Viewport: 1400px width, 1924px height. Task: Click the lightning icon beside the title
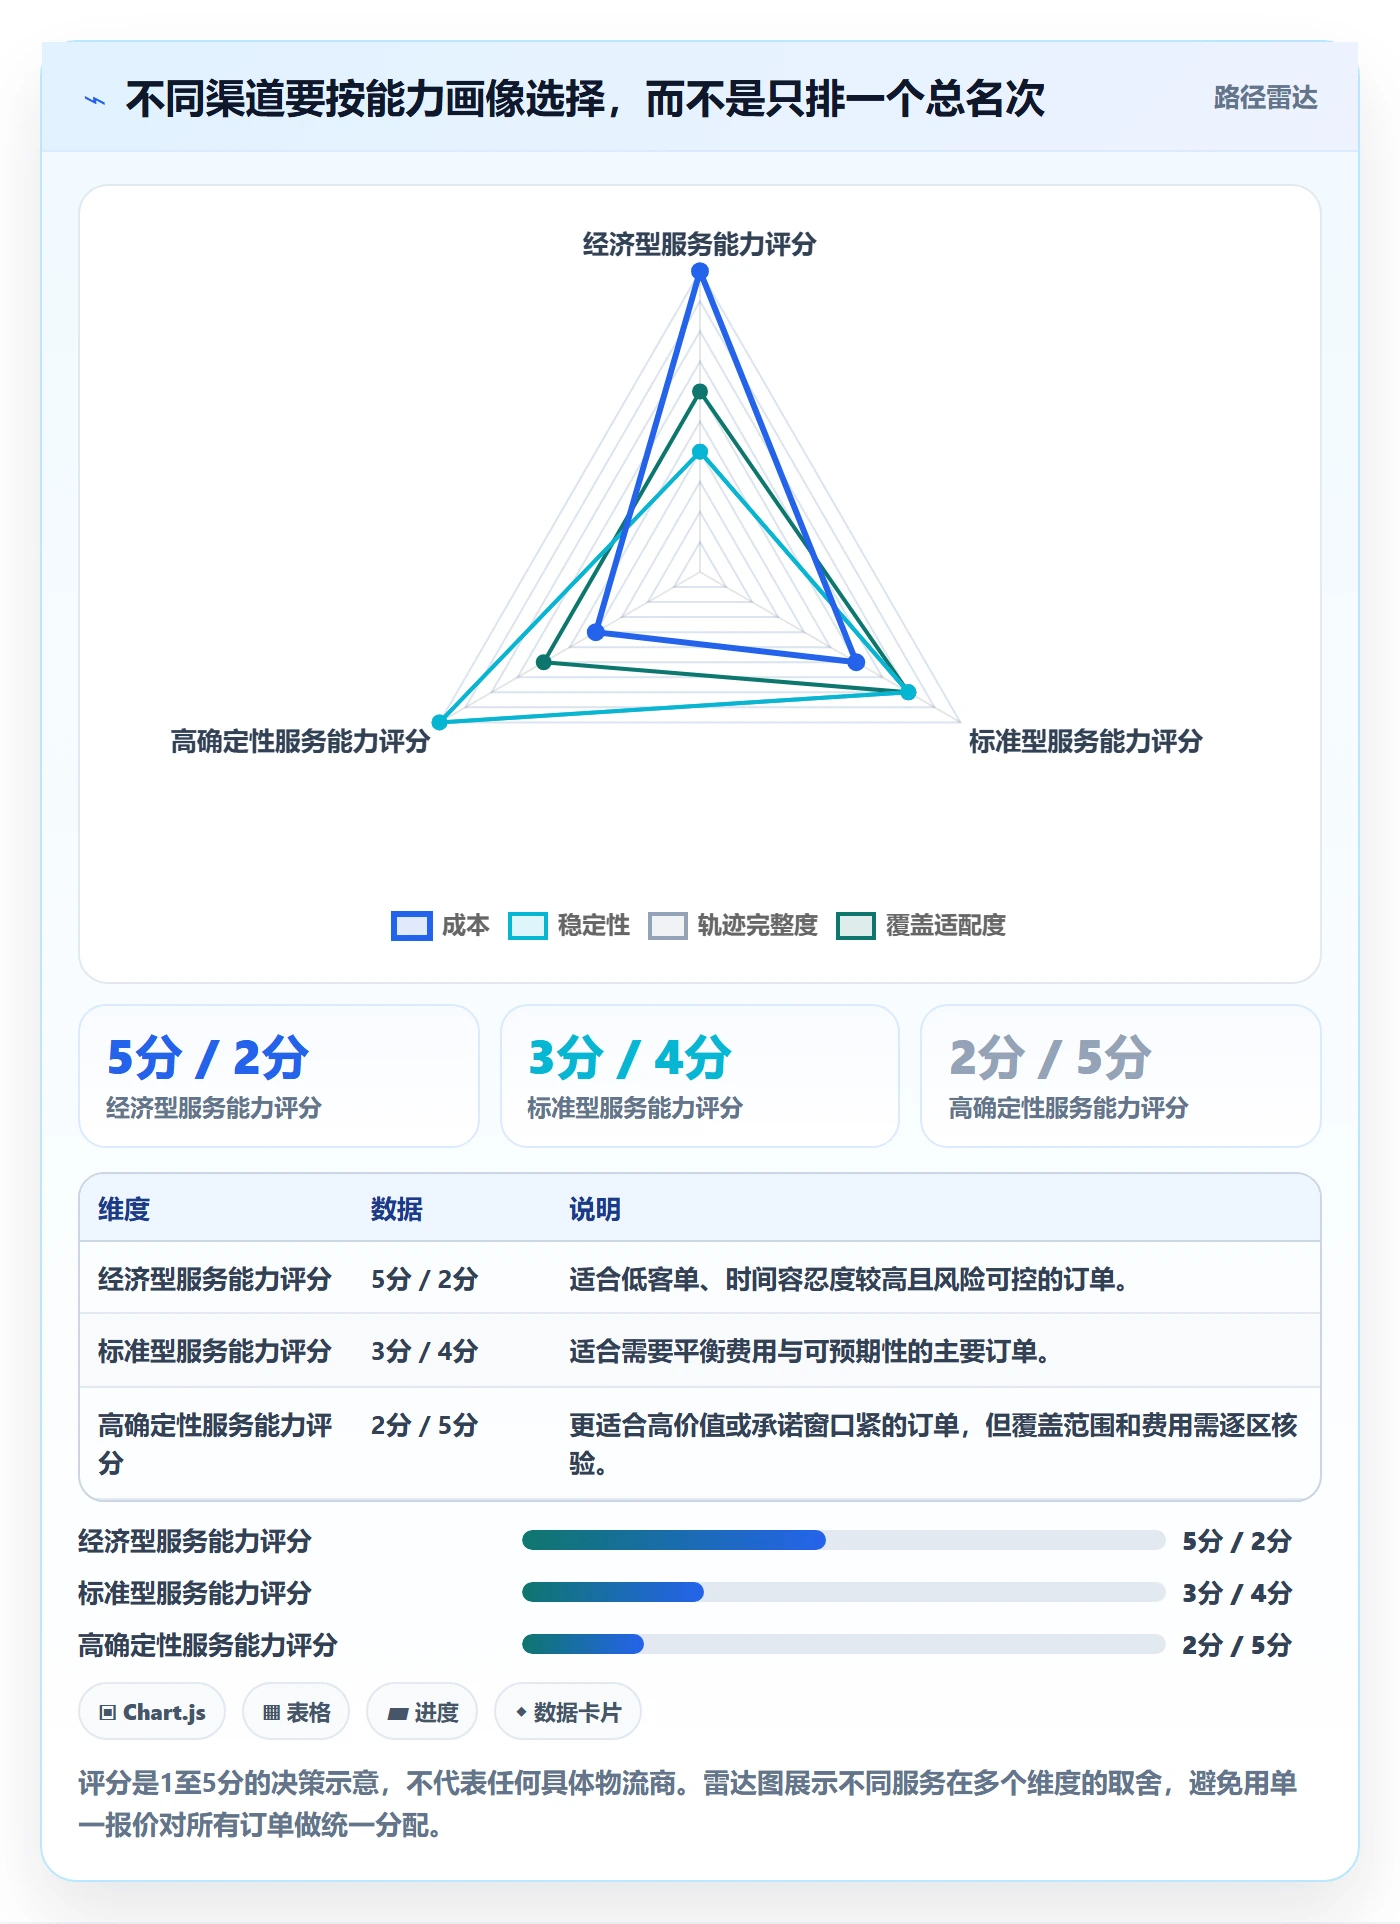95,100
